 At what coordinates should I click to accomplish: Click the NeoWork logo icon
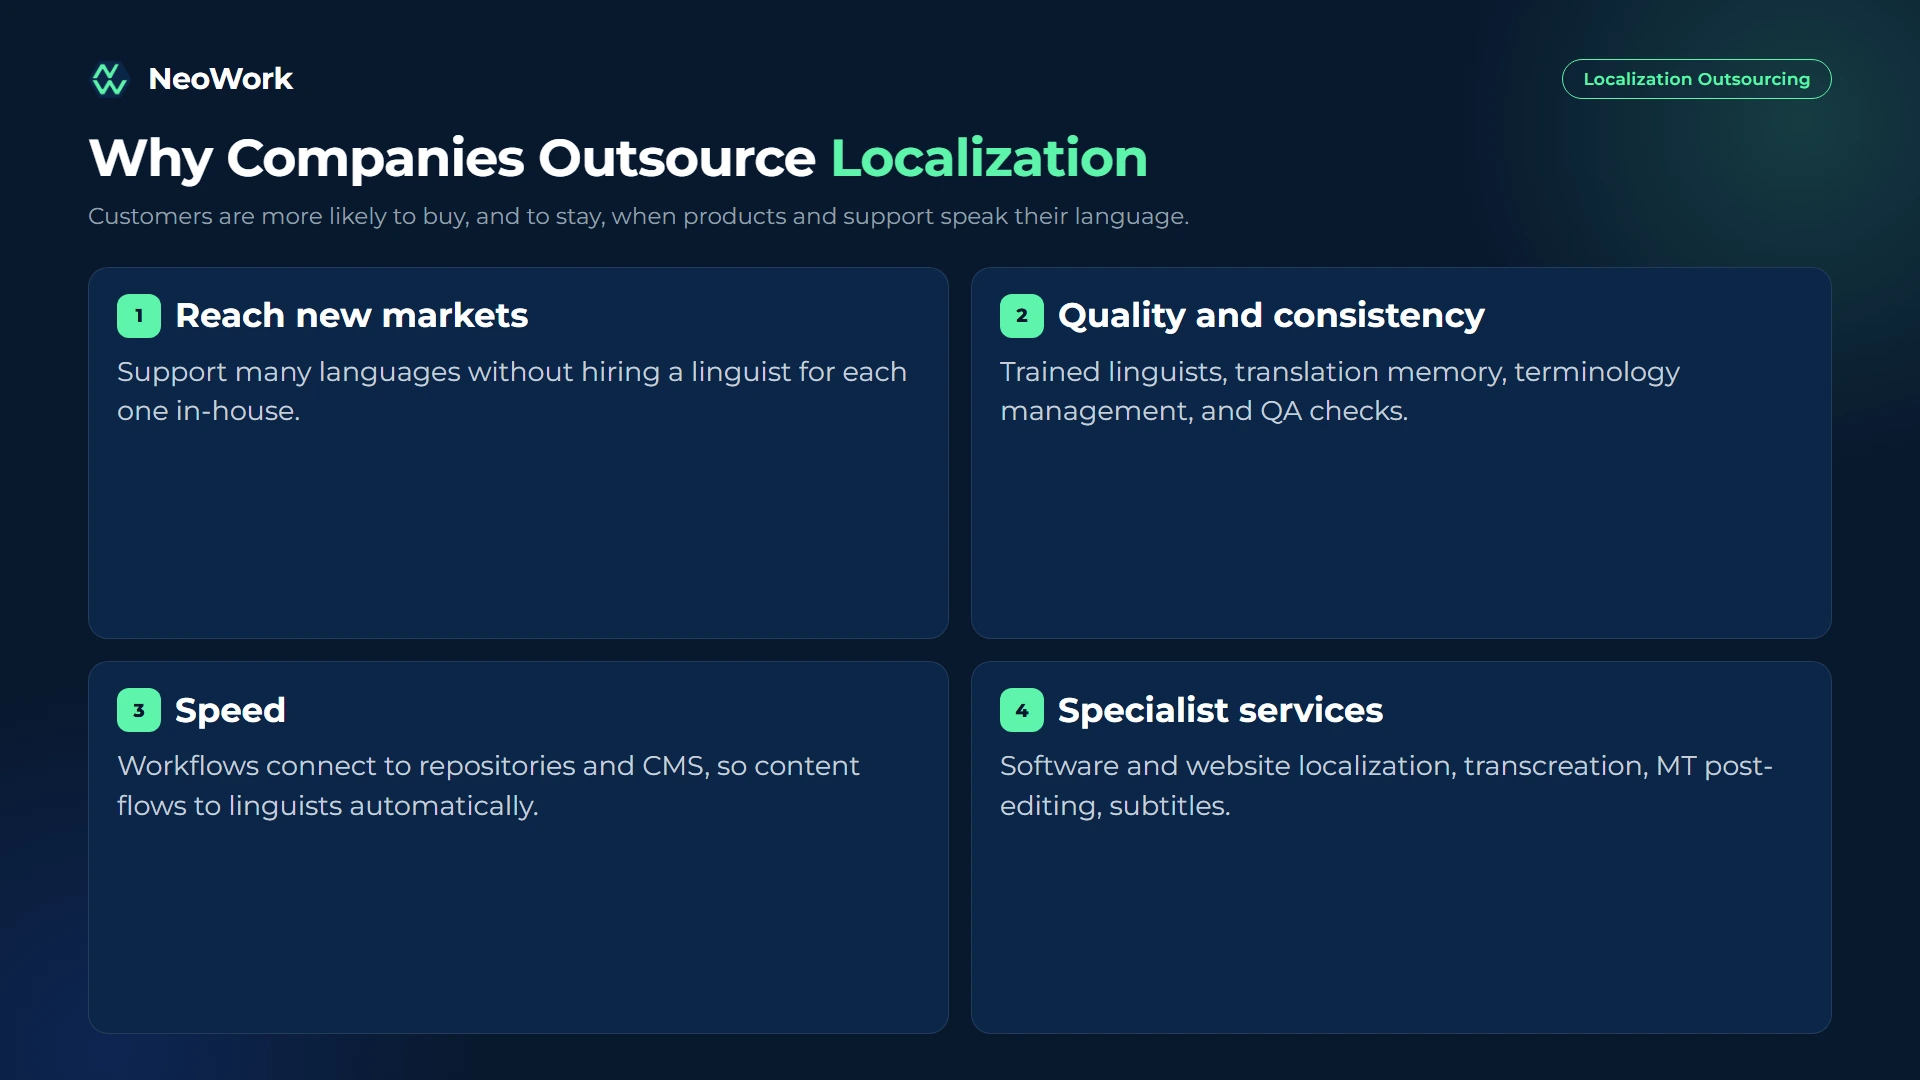[109, 79]
